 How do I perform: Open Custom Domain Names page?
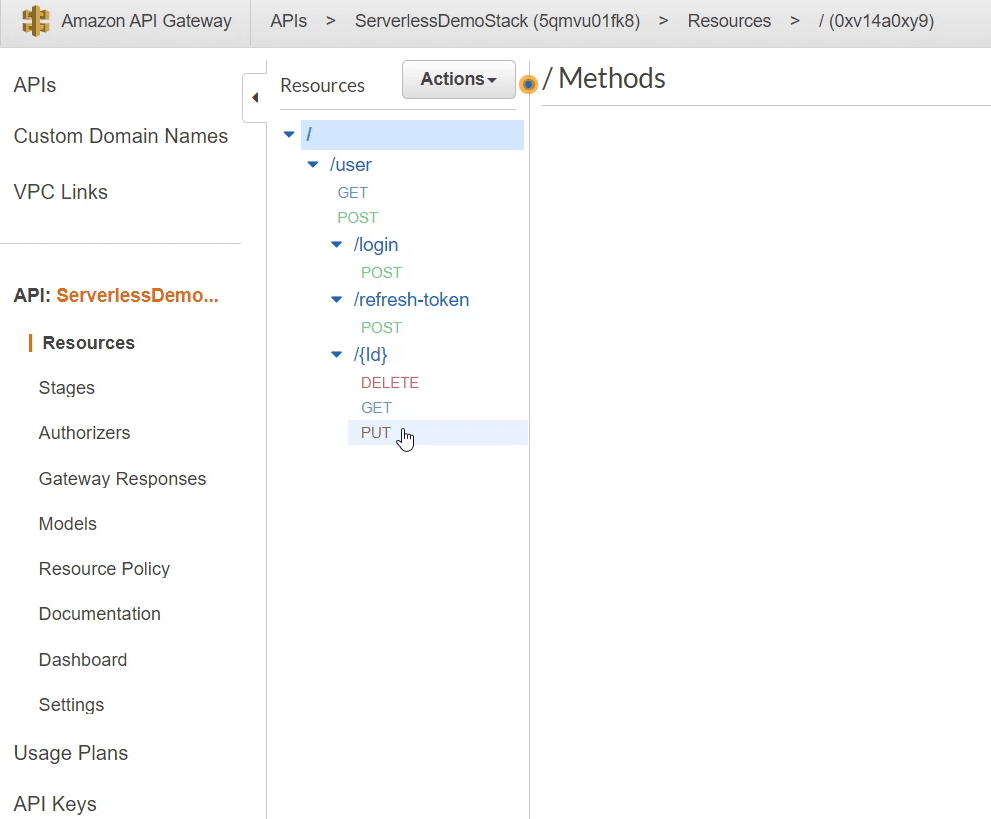[x=121, y=137]
